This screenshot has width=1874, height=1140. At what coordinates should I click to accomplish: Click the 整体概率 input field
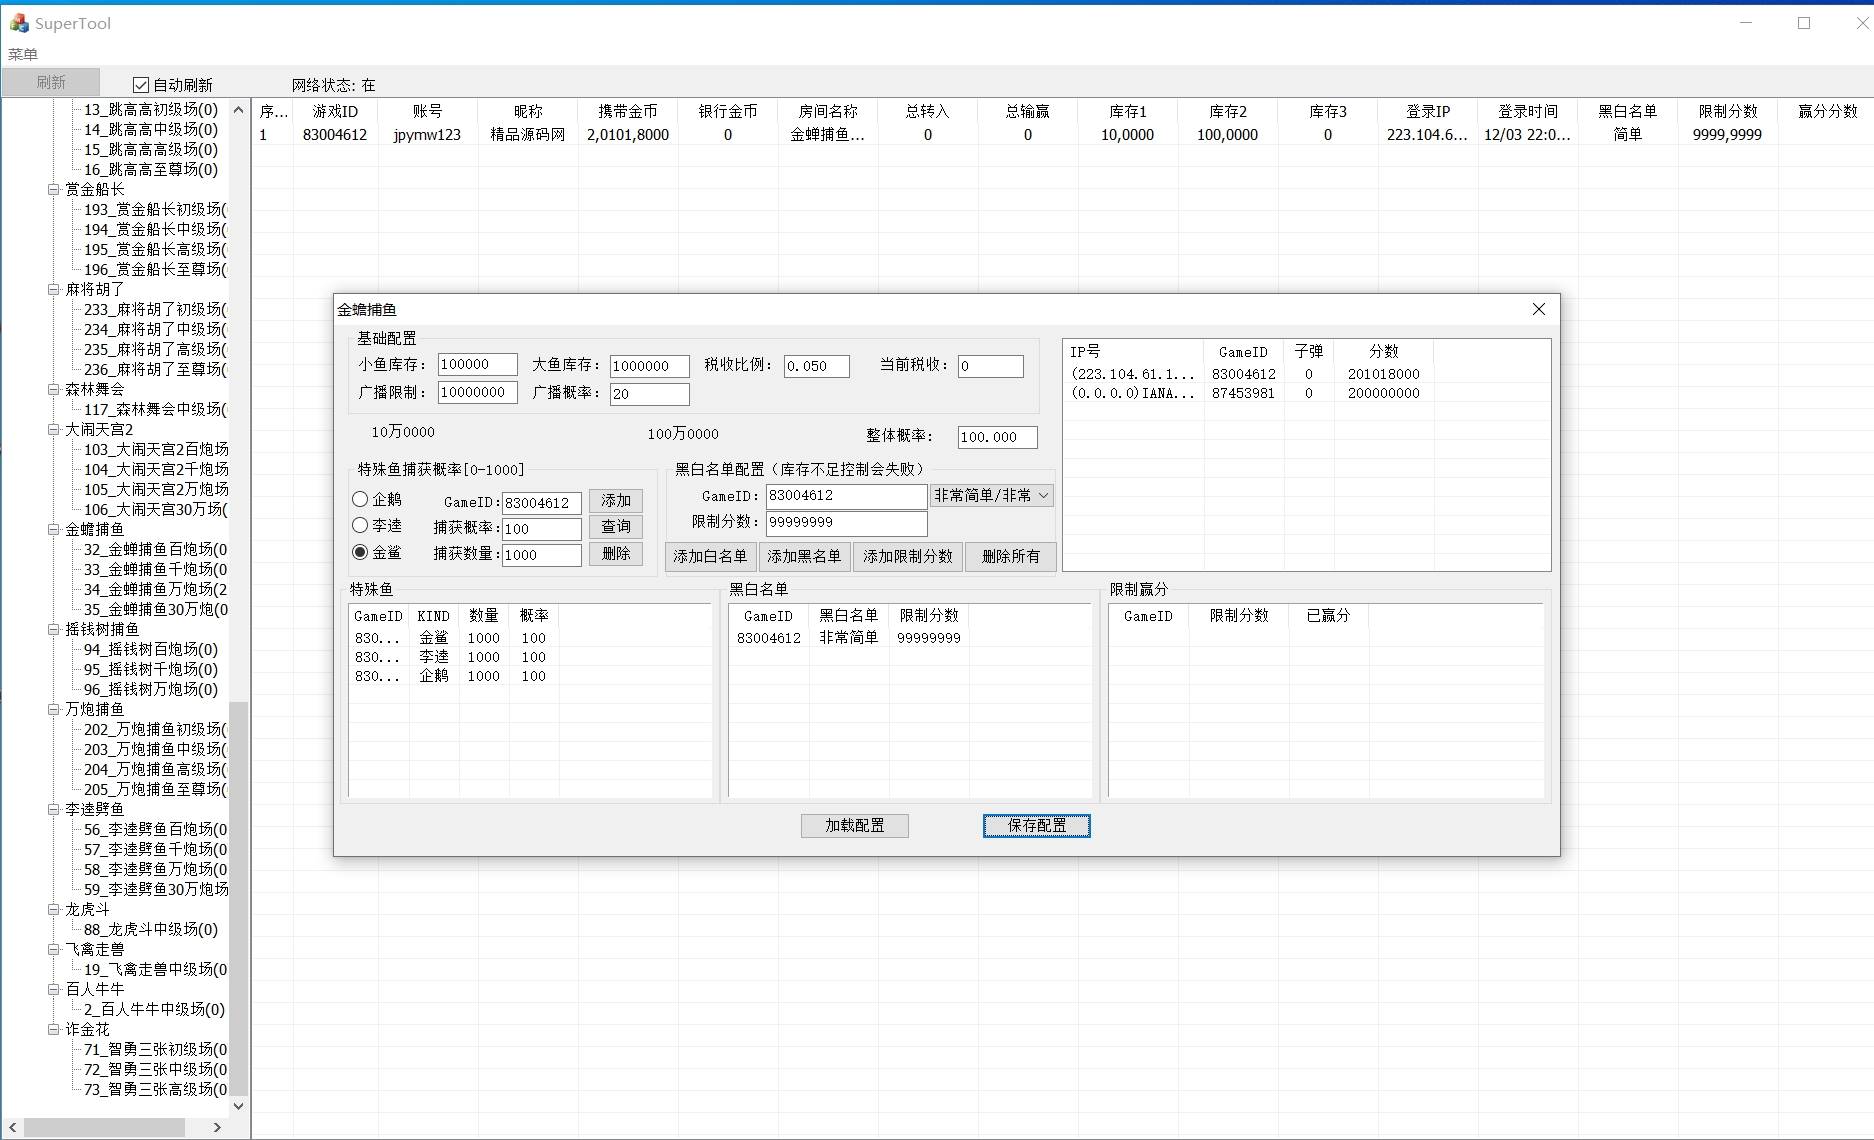click(996, 437)
